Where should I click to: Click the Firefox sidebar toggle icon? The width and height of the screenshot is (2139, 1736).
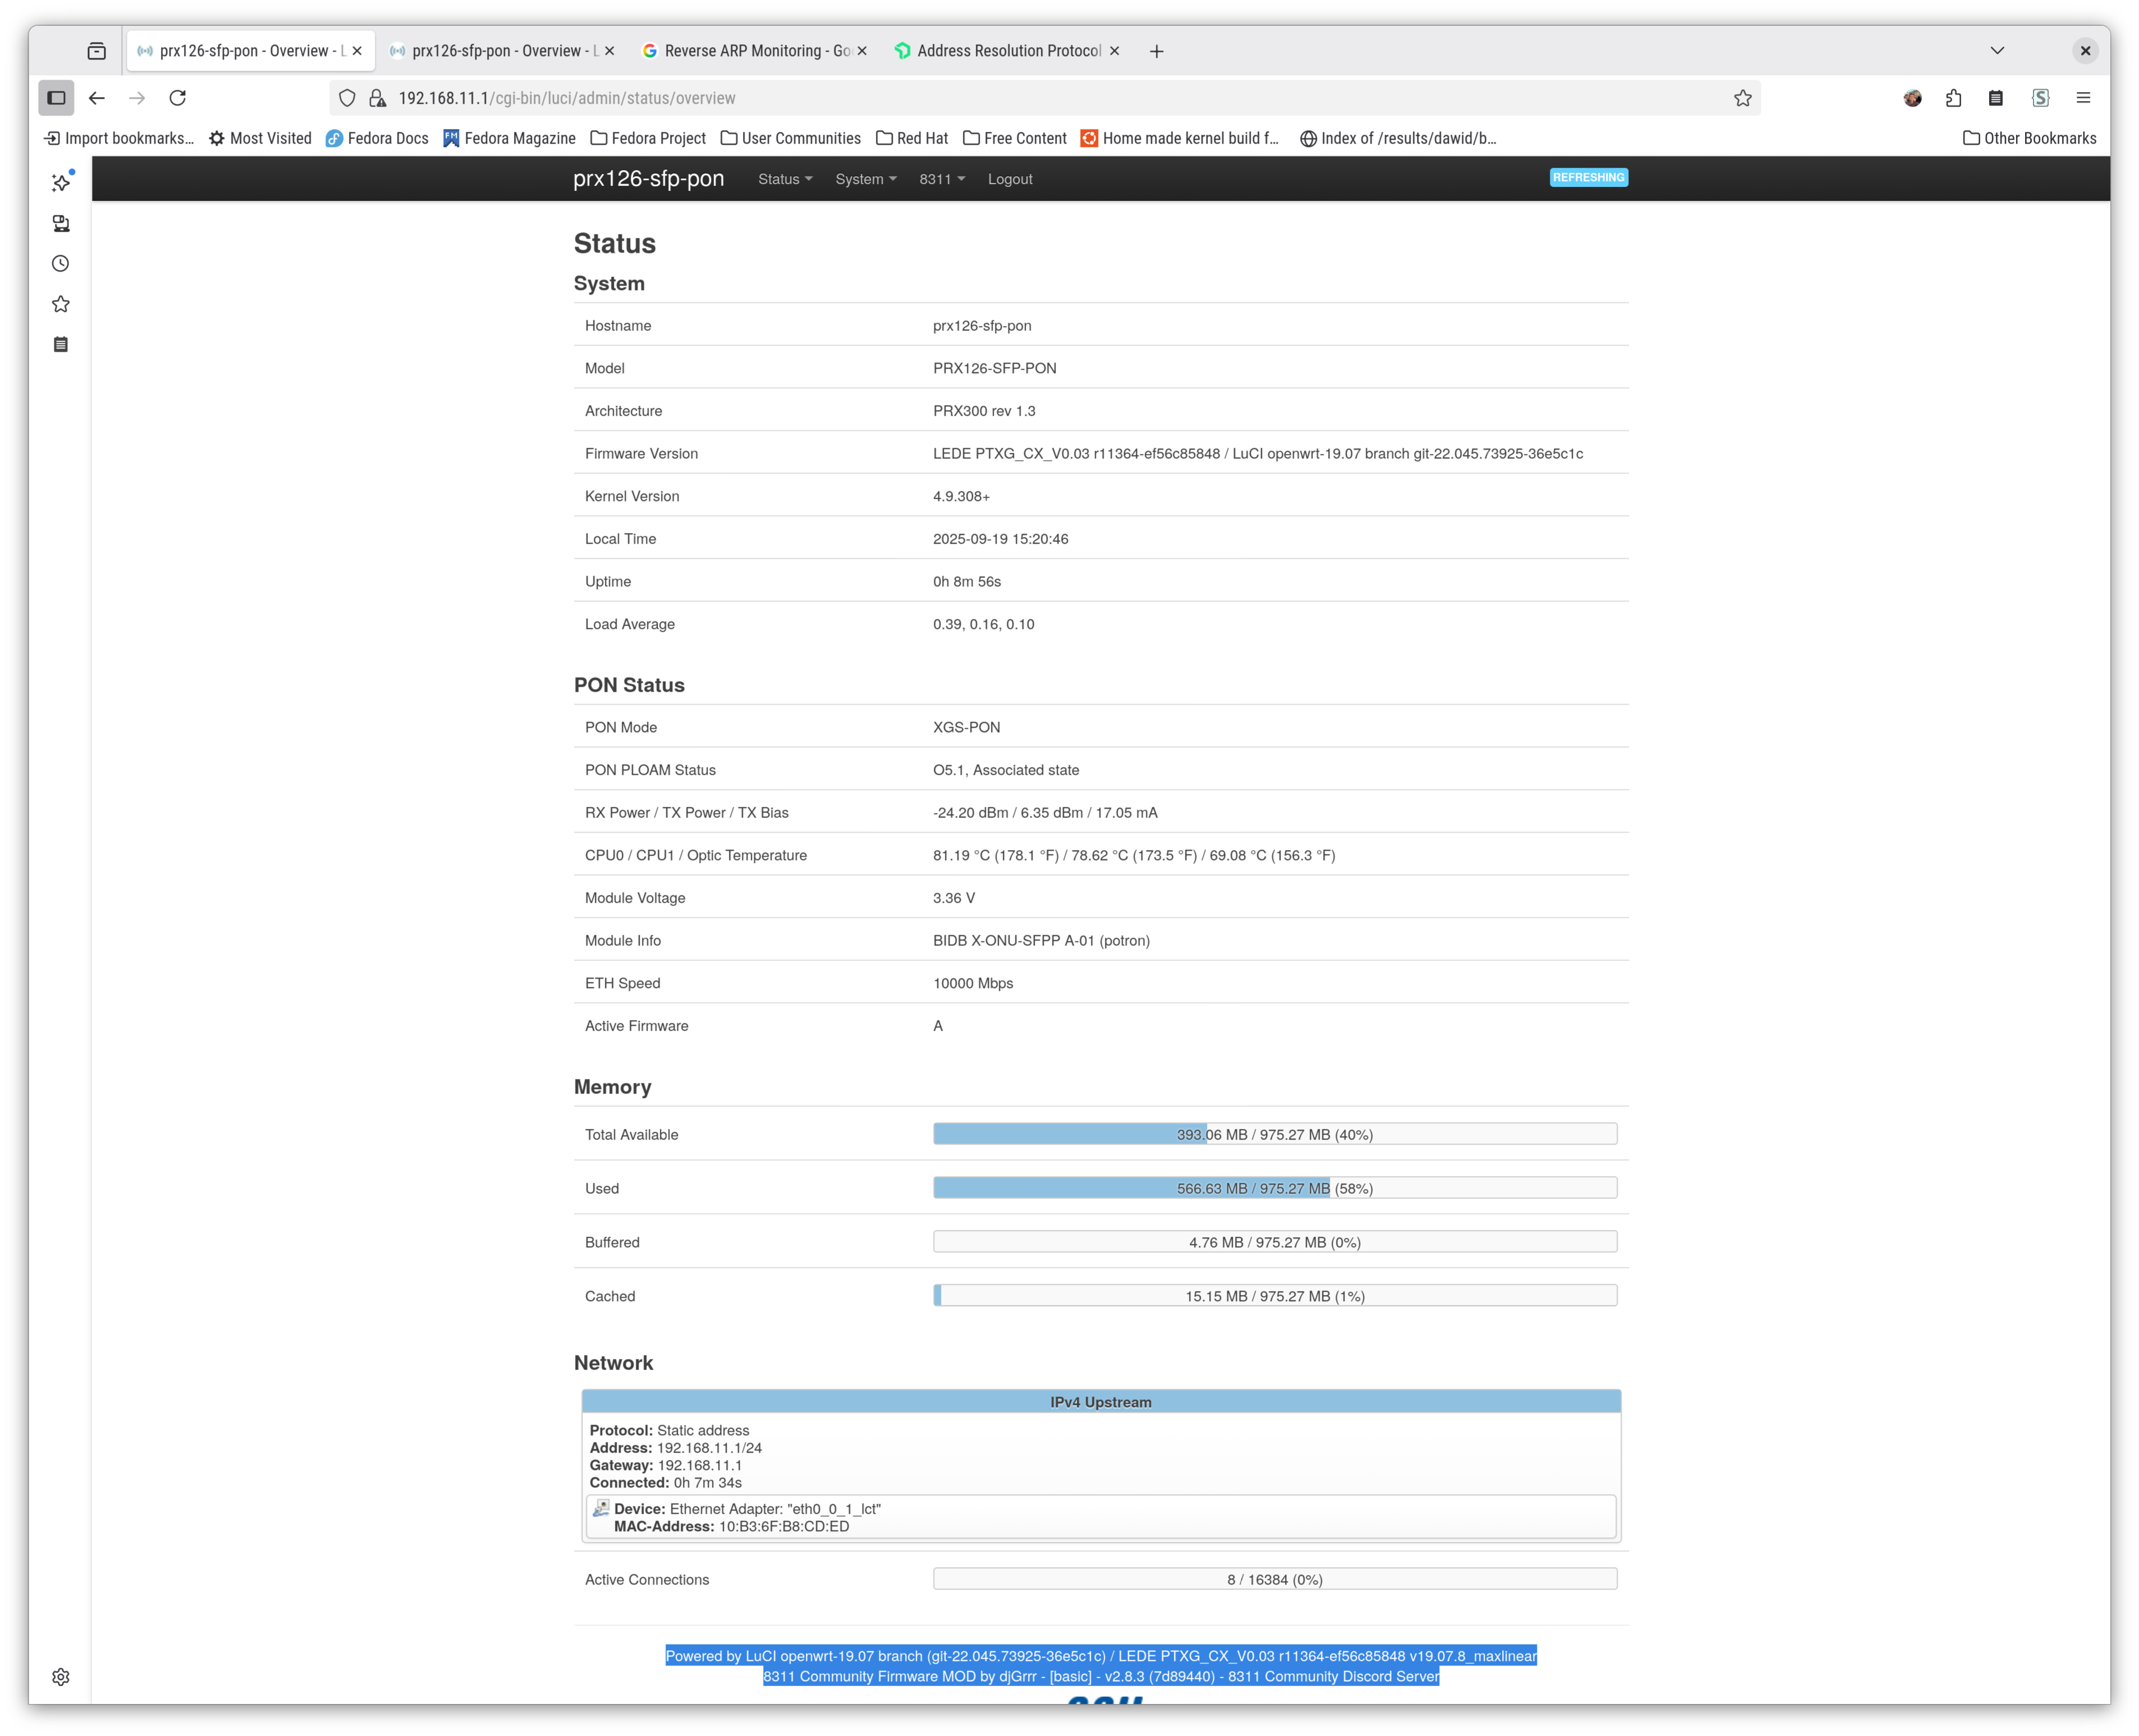click(57, 98)
